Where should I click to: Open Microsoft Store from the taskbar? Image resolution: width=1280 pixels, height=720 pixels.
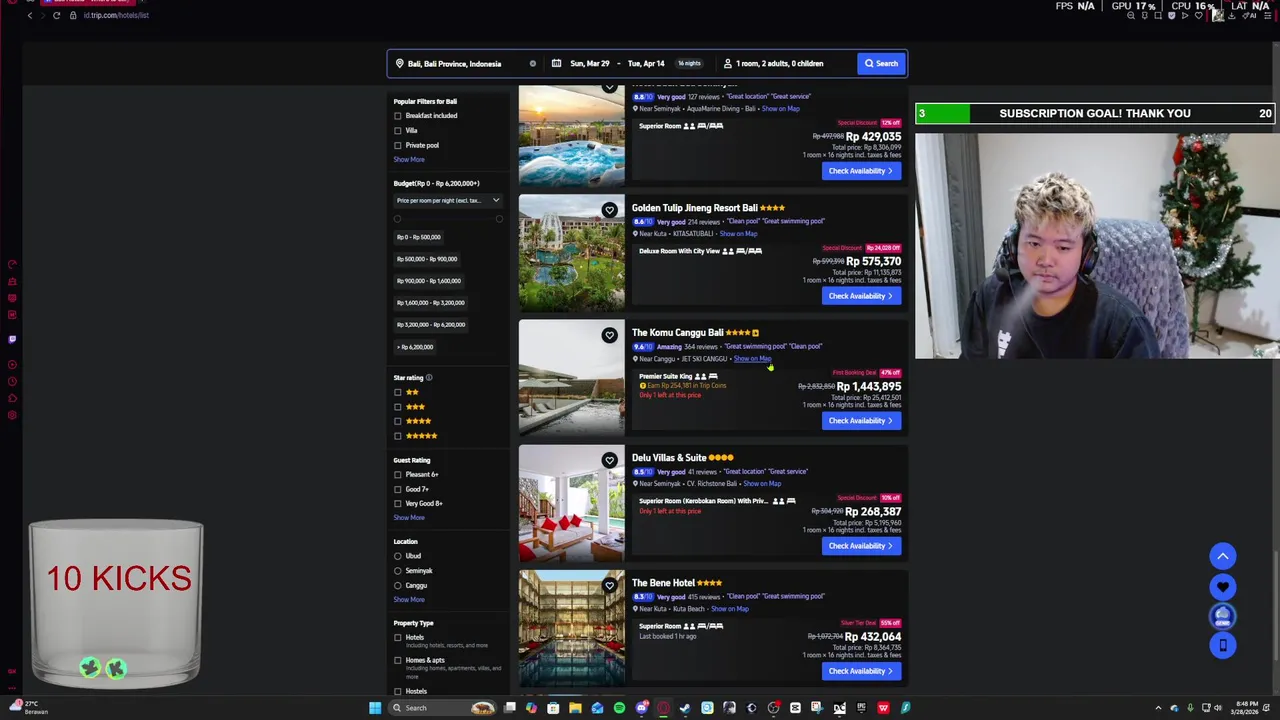click(553, 708)
